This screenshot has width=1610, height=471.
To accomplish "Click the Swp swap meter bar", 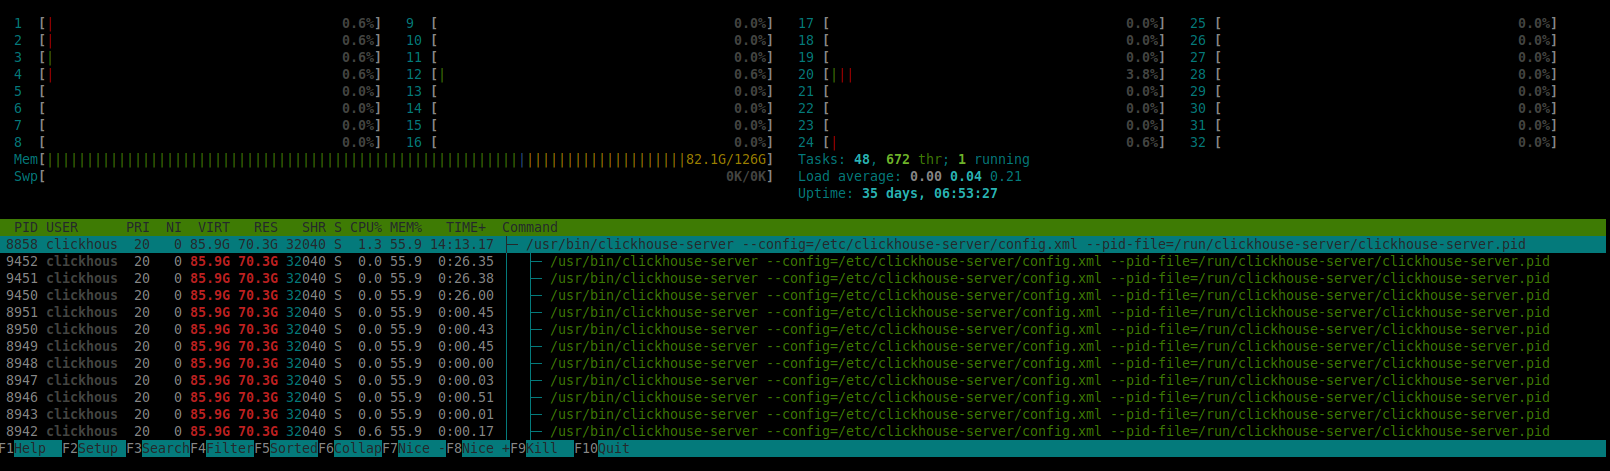I will point(394,176).
